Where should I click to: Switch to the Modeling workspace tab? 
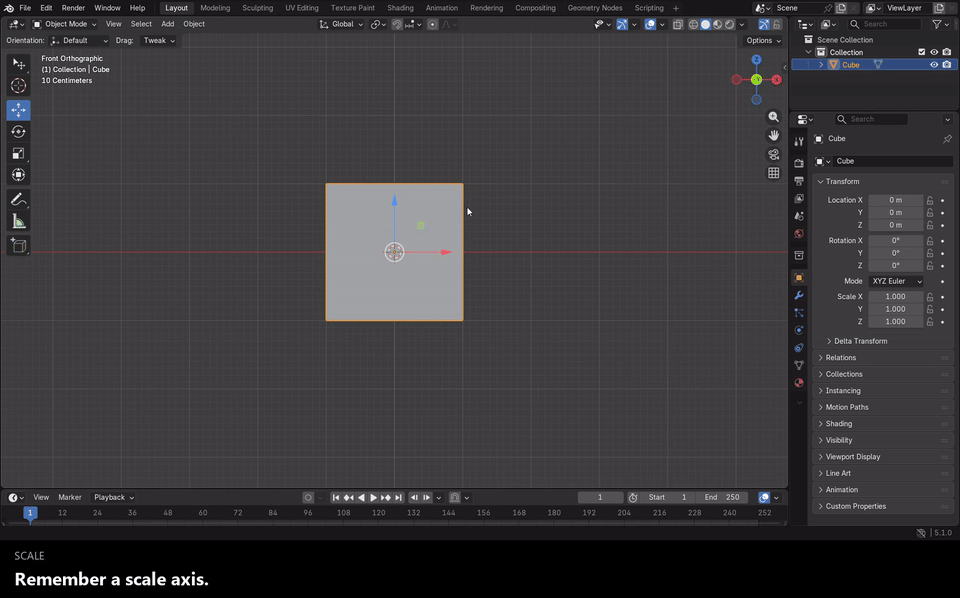tap(215, 8)
